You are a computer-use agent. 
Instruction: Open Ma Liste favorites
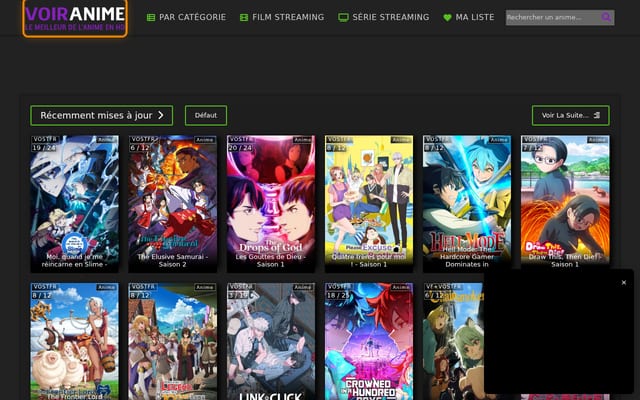coord(469,17)
